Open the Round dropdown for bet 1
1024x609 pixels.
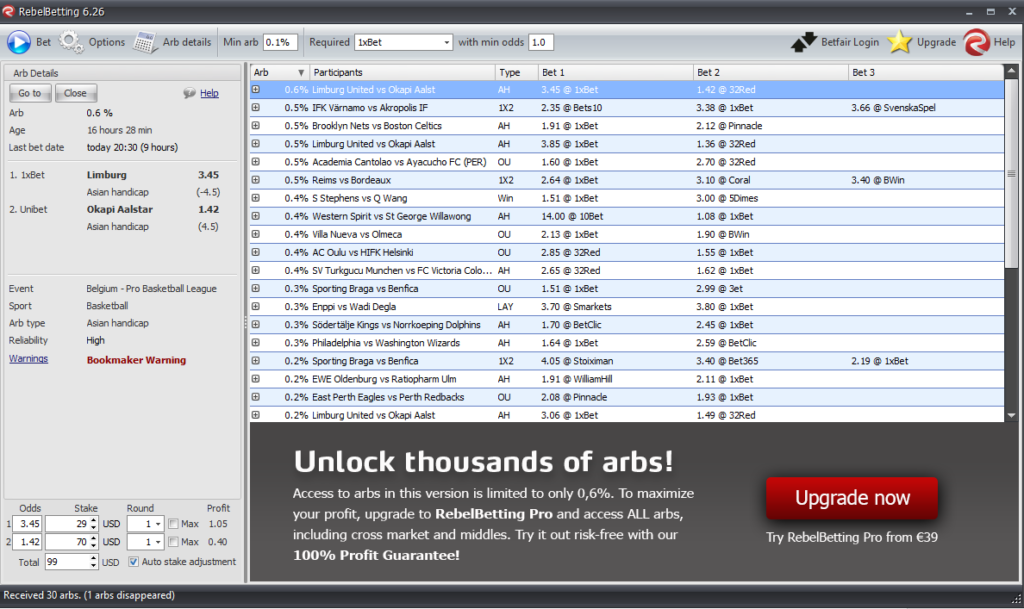click(x=158, y=523)
